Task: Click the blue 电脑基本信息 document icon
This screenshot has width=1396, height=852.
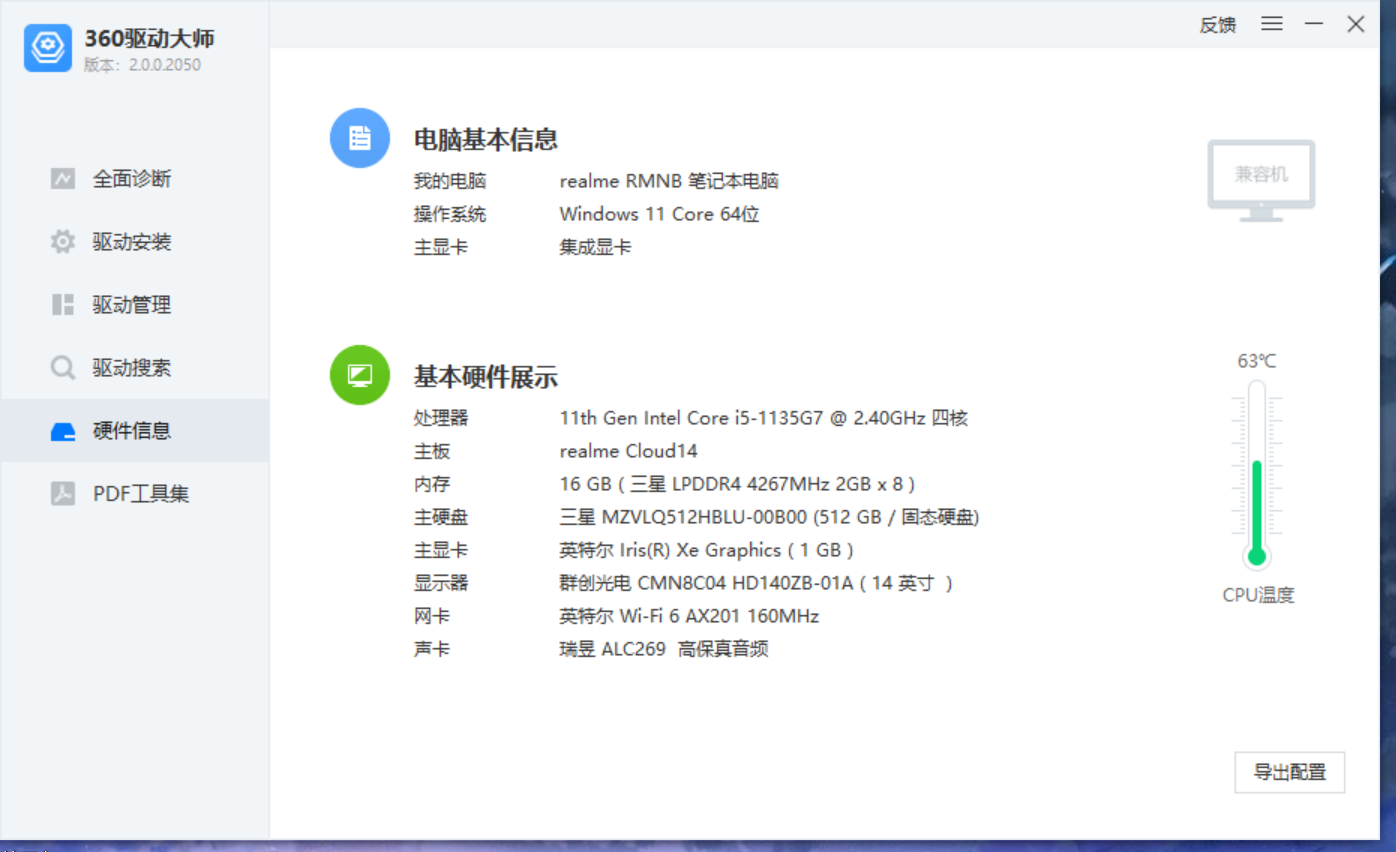Action: pos(360,138)
